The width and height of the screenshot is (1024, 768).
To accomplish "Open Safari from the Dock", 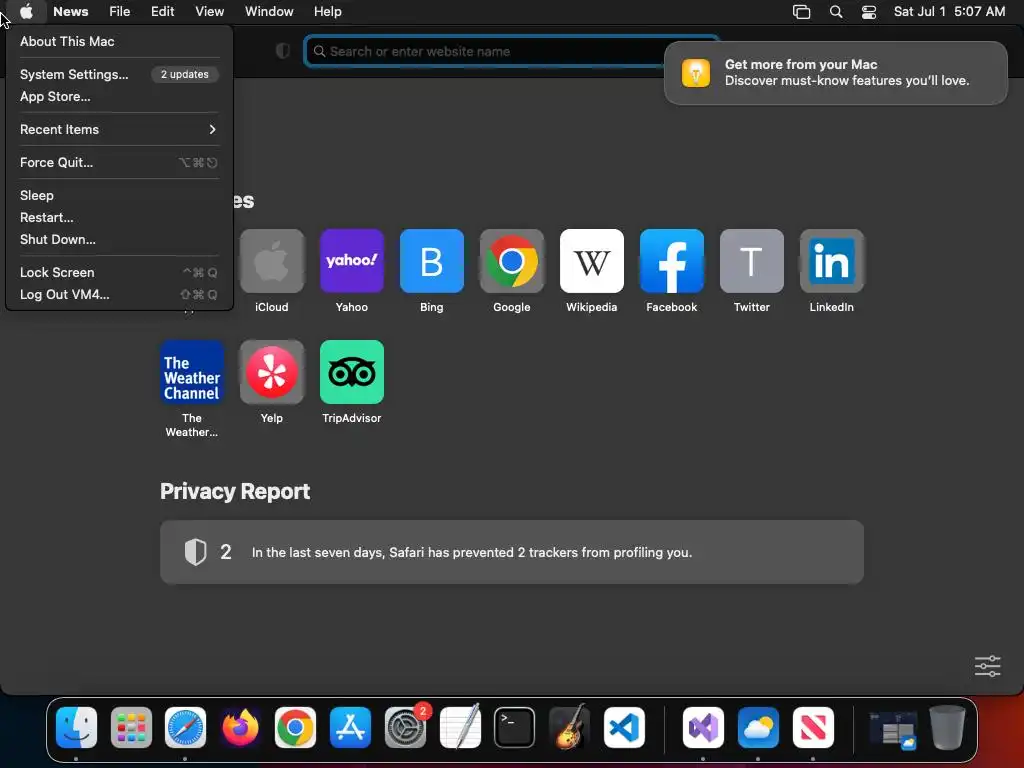I will tap(185, 728).
